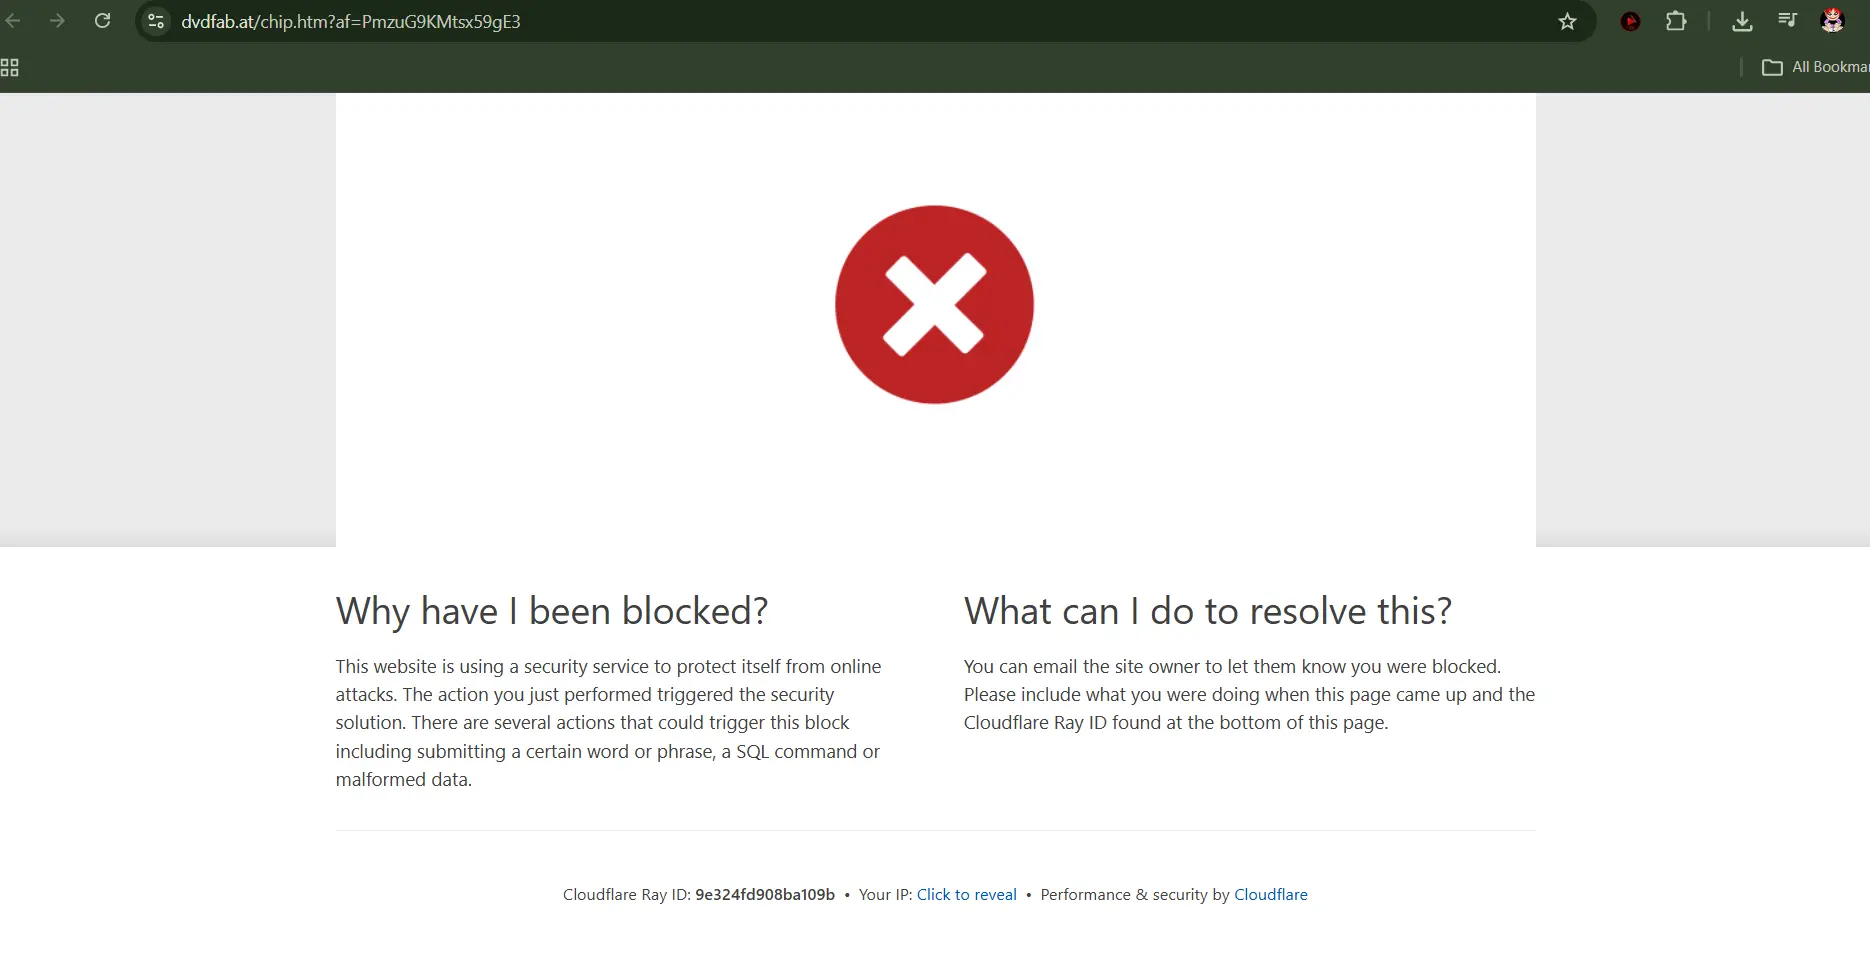Click the 'Why have I been blocked?' heading
The height and width of the screenshot is (959, 1870).
[x=552, y=611]
